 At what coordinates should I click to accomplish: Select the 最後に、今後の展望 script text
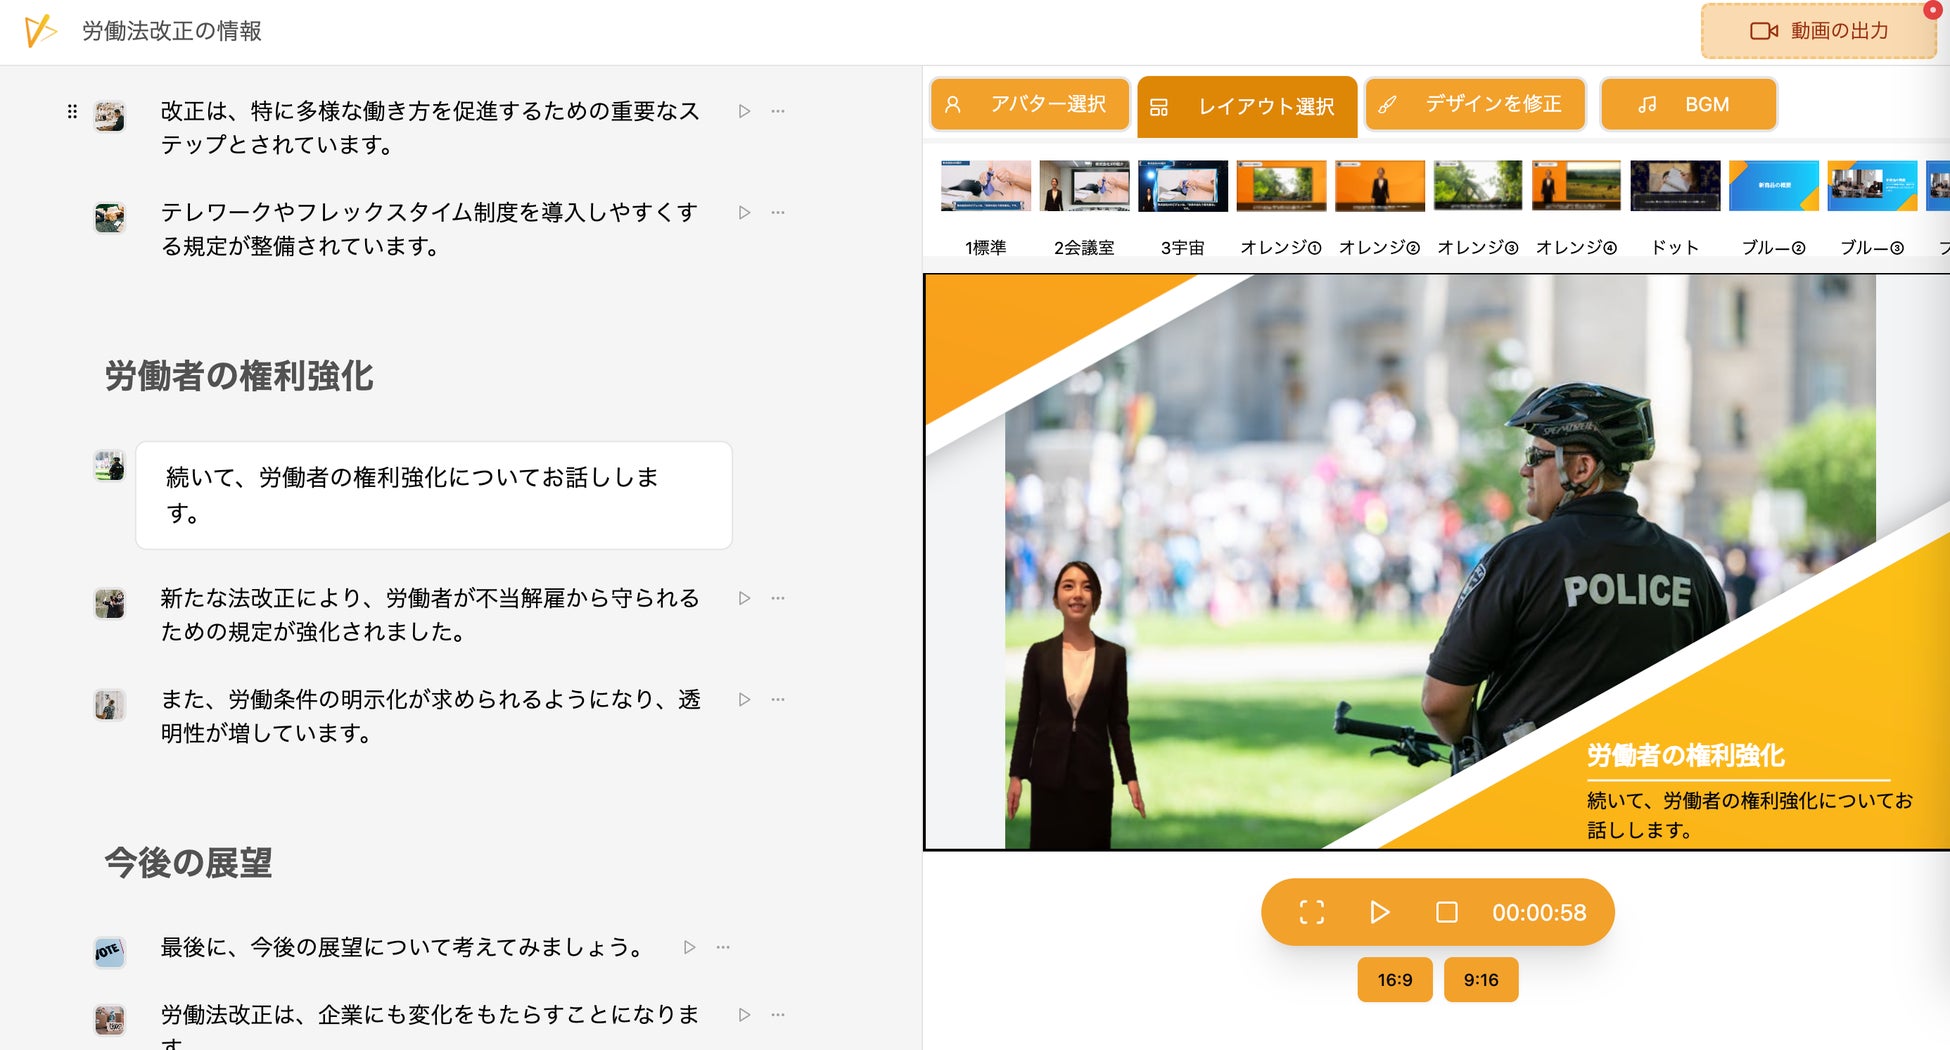click(401, 947)
